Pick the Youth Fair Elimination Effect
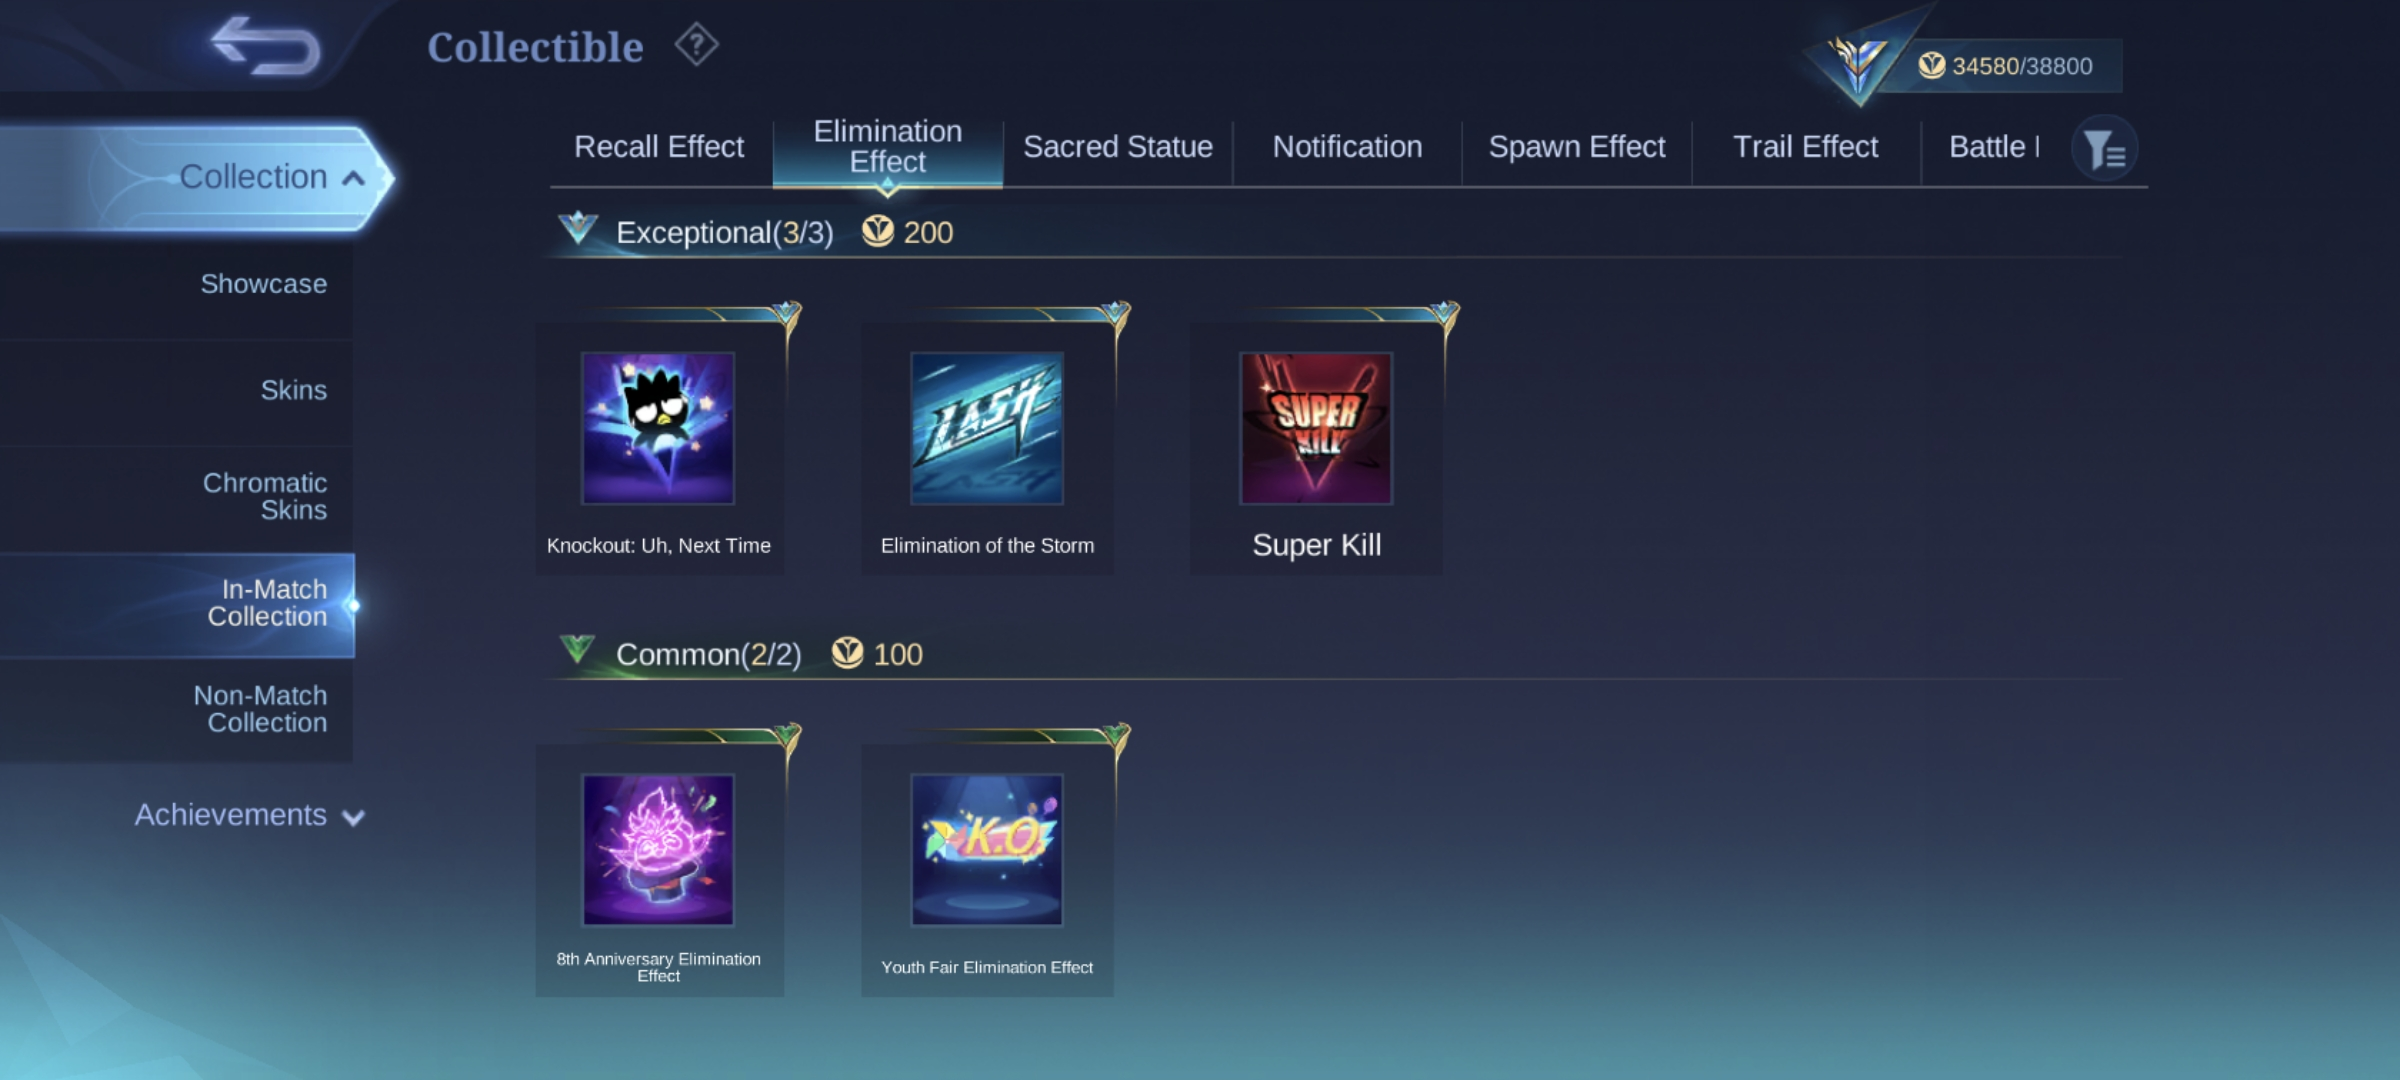 (x=987, y=869)
